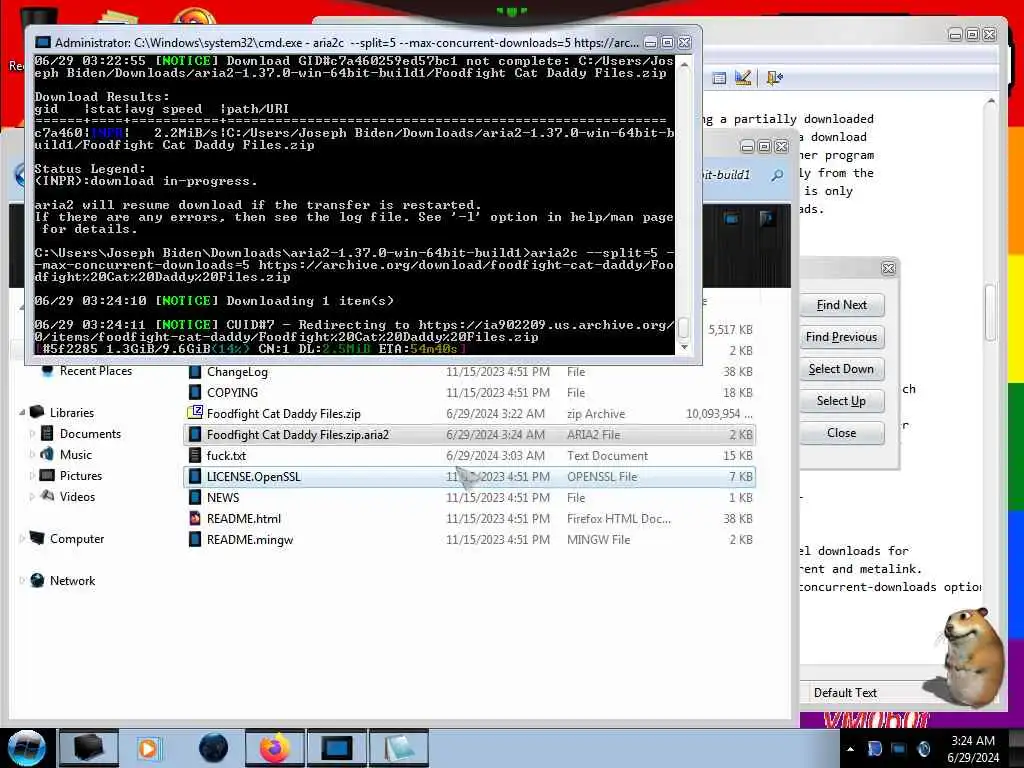Select Libraries in navigation pane
This screenshot has height=768, width=1024.
click(x=72, y=413)
